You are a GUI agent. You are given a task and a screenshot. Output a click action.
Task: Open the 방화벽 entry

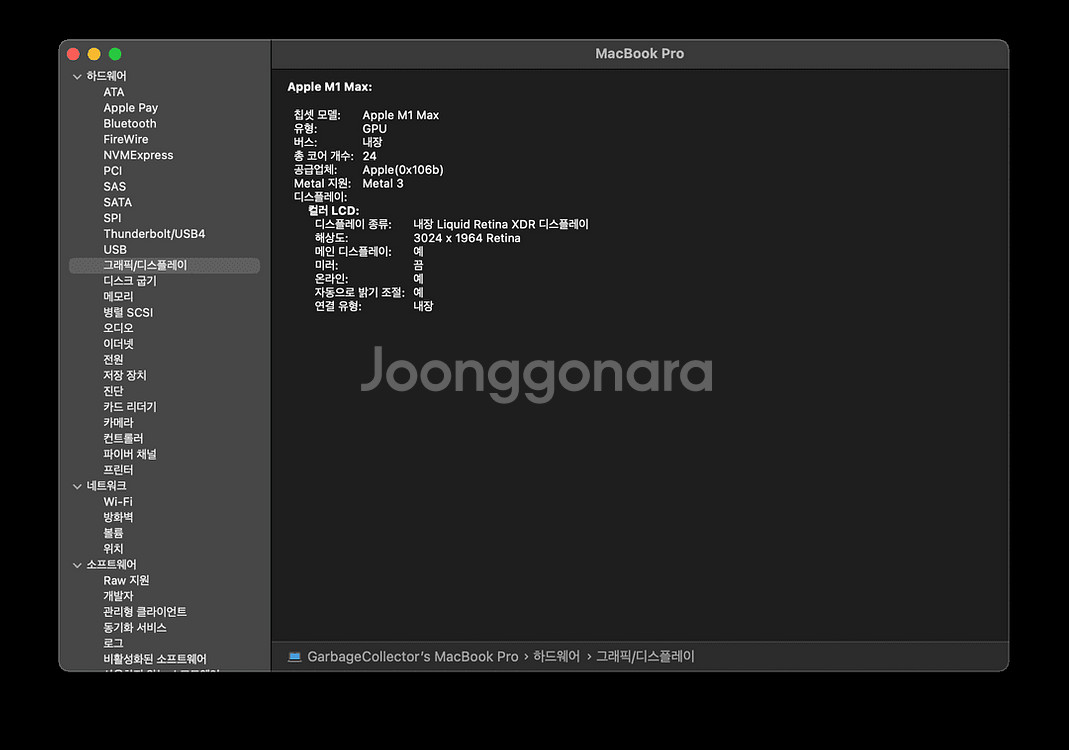[x=118, y=517]
